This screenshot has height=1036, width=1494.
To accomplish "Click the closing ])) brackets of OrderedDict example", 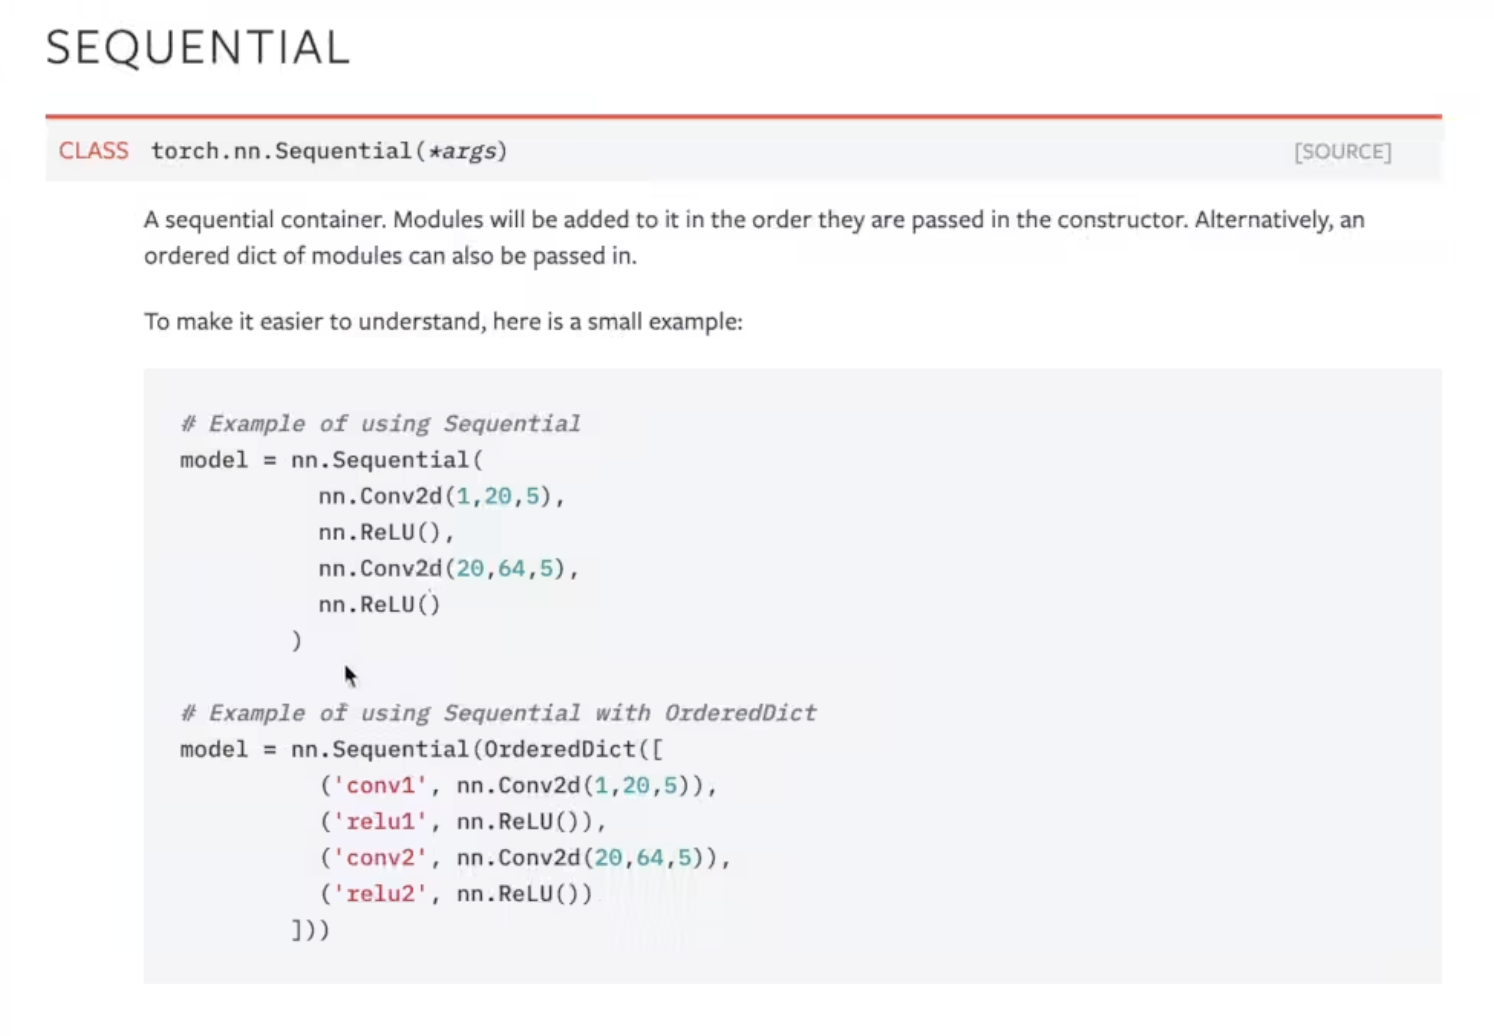I will 310,929.
